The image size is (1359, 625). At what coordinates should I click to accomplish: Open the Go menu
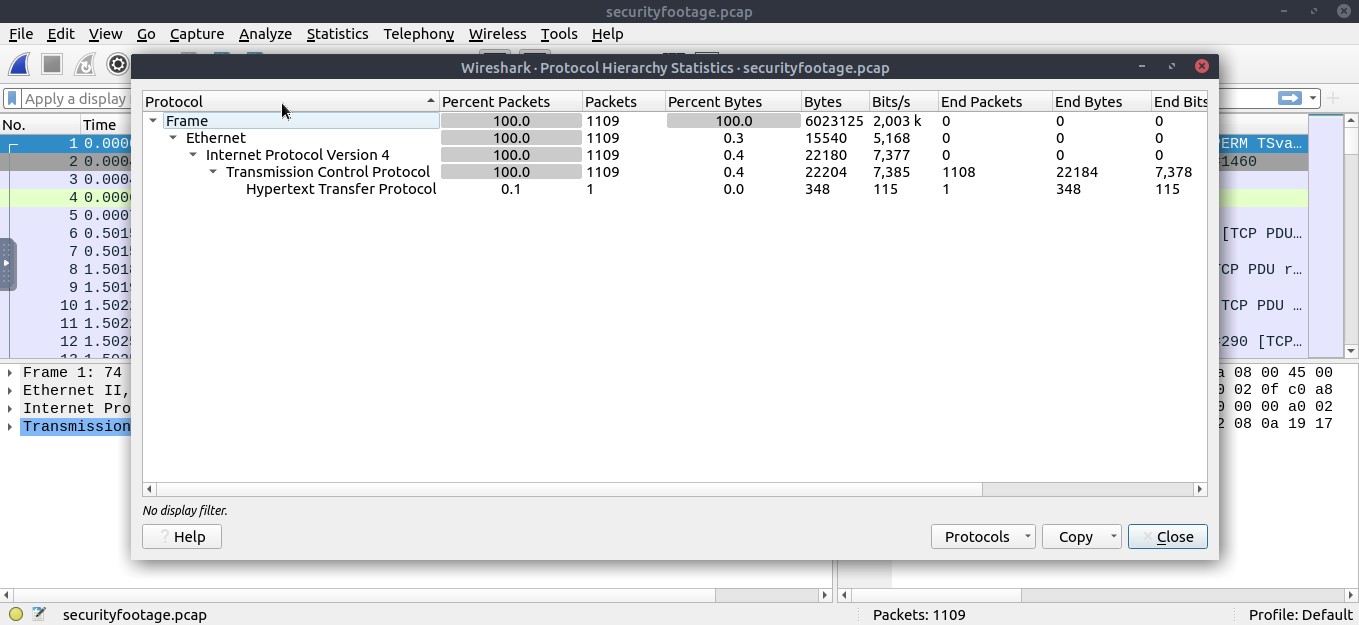(146, 34)
